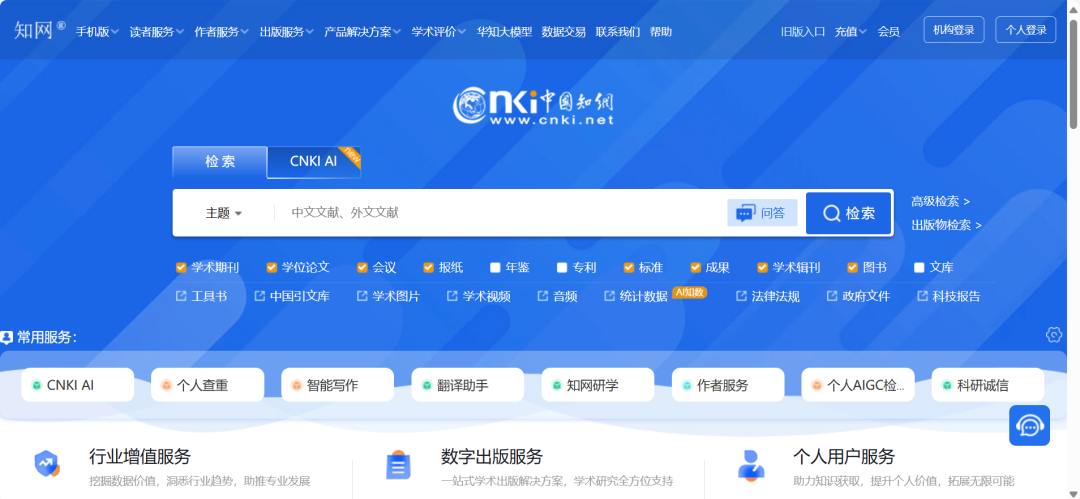1080x499 pixels.
Task: Open the 法律法规 external link icon
Action: [x=741, y=296]
